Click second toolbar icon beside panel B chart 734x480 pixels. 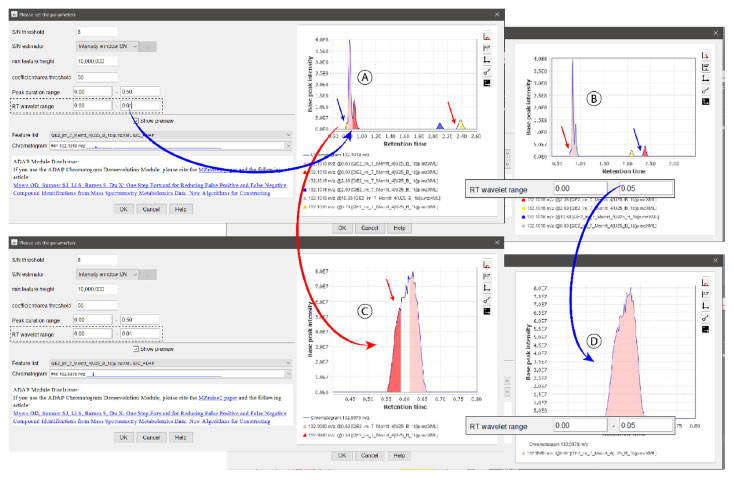706,69
